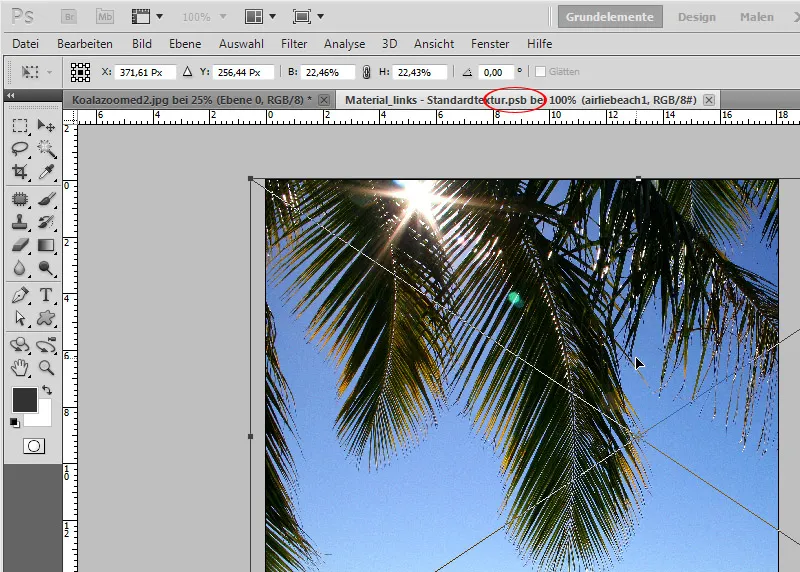Screen dimensions: 800x572
Task: Select the 3D Camera Orbit tool
Action: tap(46, 345)
